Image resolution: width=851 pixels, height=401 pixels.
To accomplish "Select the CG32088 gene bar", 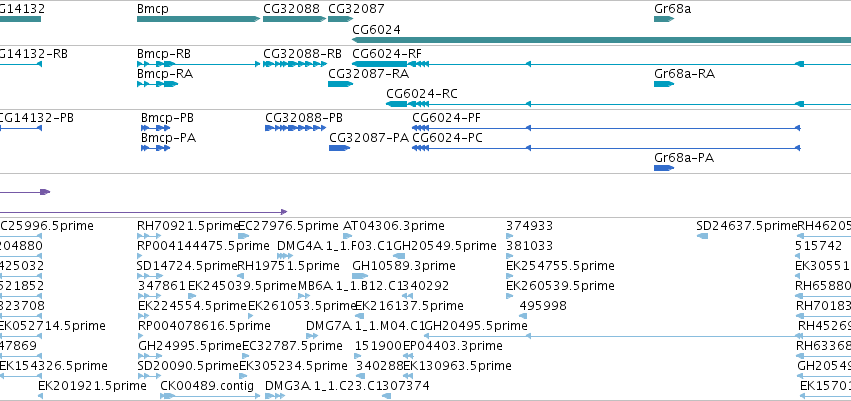I will point(294,19).
